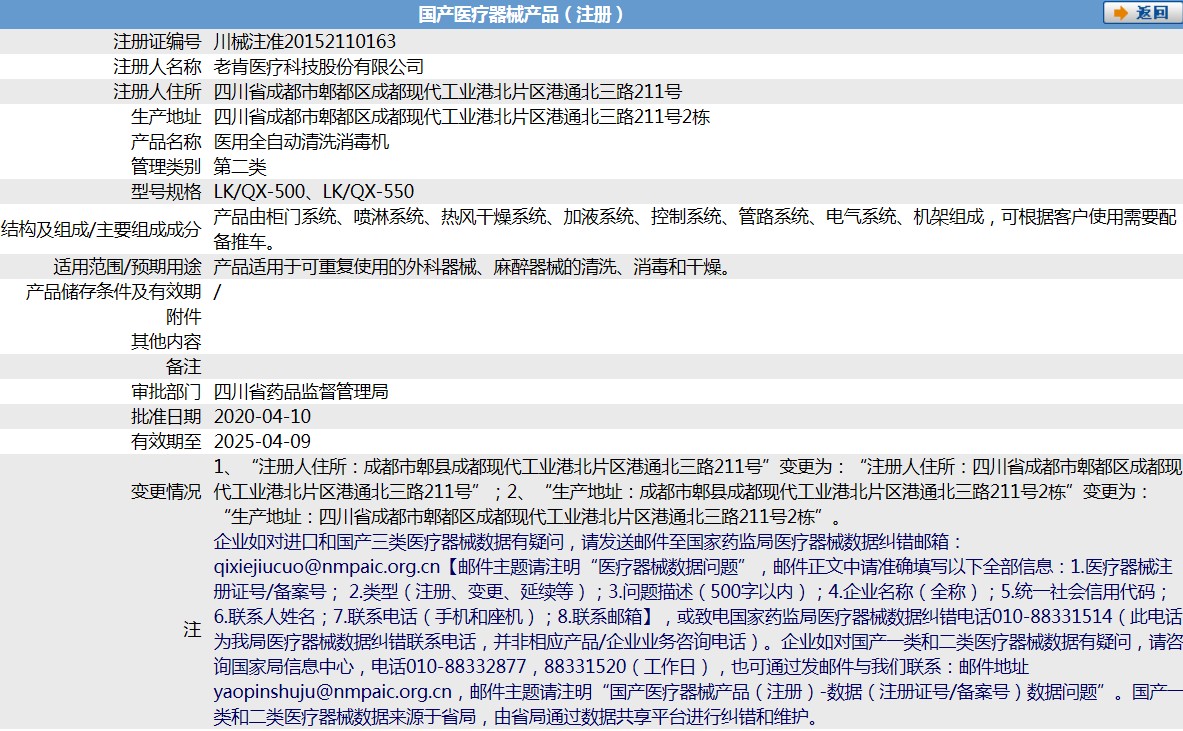Click the label 适用范围/预期用途
This screenshot has width=1183, height=731.
pyautogui.click(x=128, y=266)
